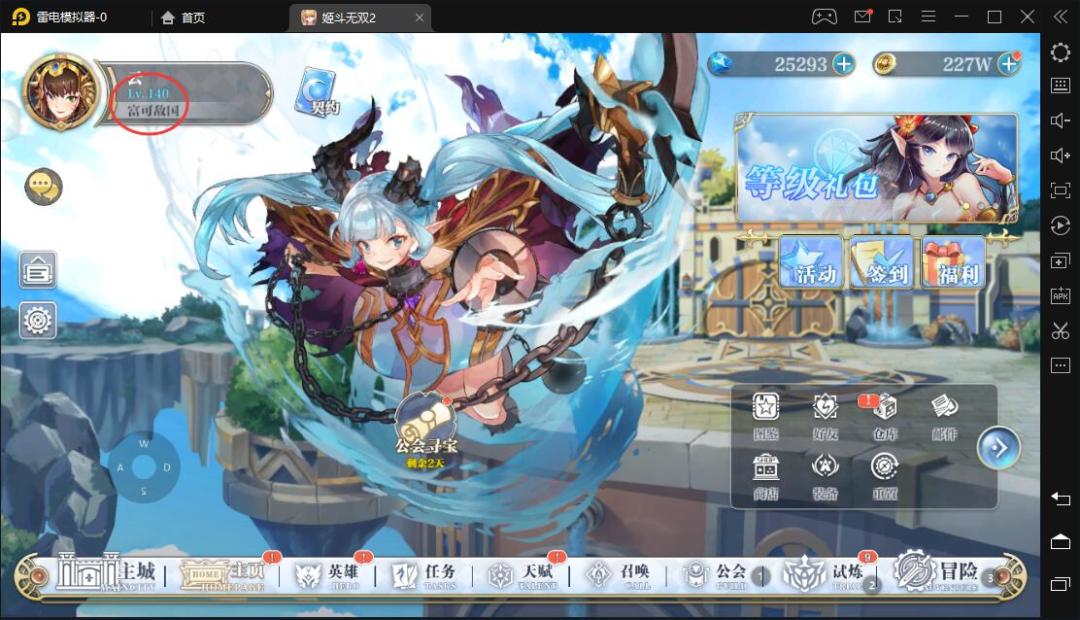
Task: Tap the Android home button
Action: tap(1060, 541)
